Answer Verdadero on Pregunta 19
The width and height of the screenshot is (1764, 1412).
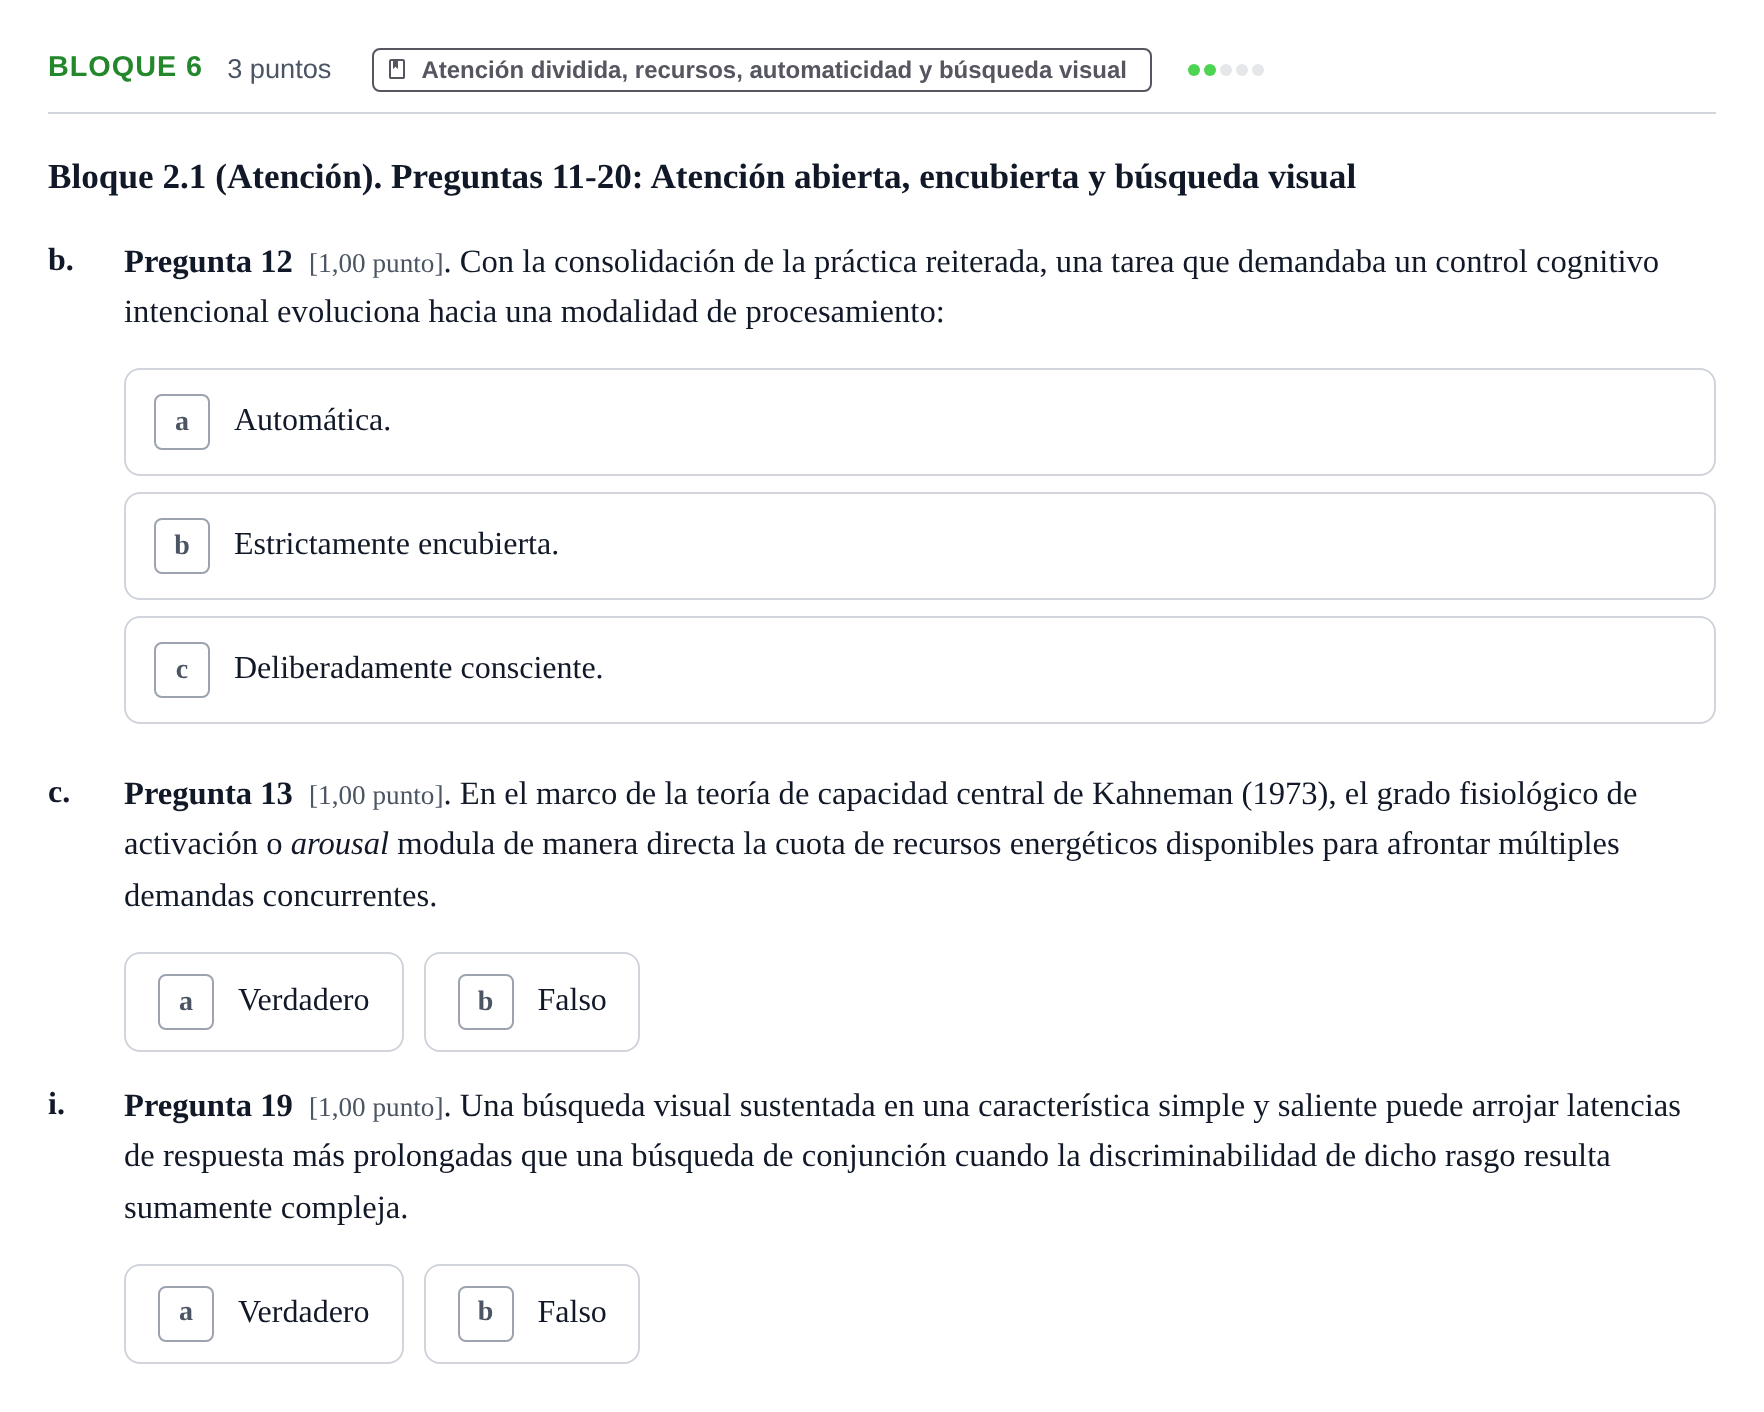264,1314
